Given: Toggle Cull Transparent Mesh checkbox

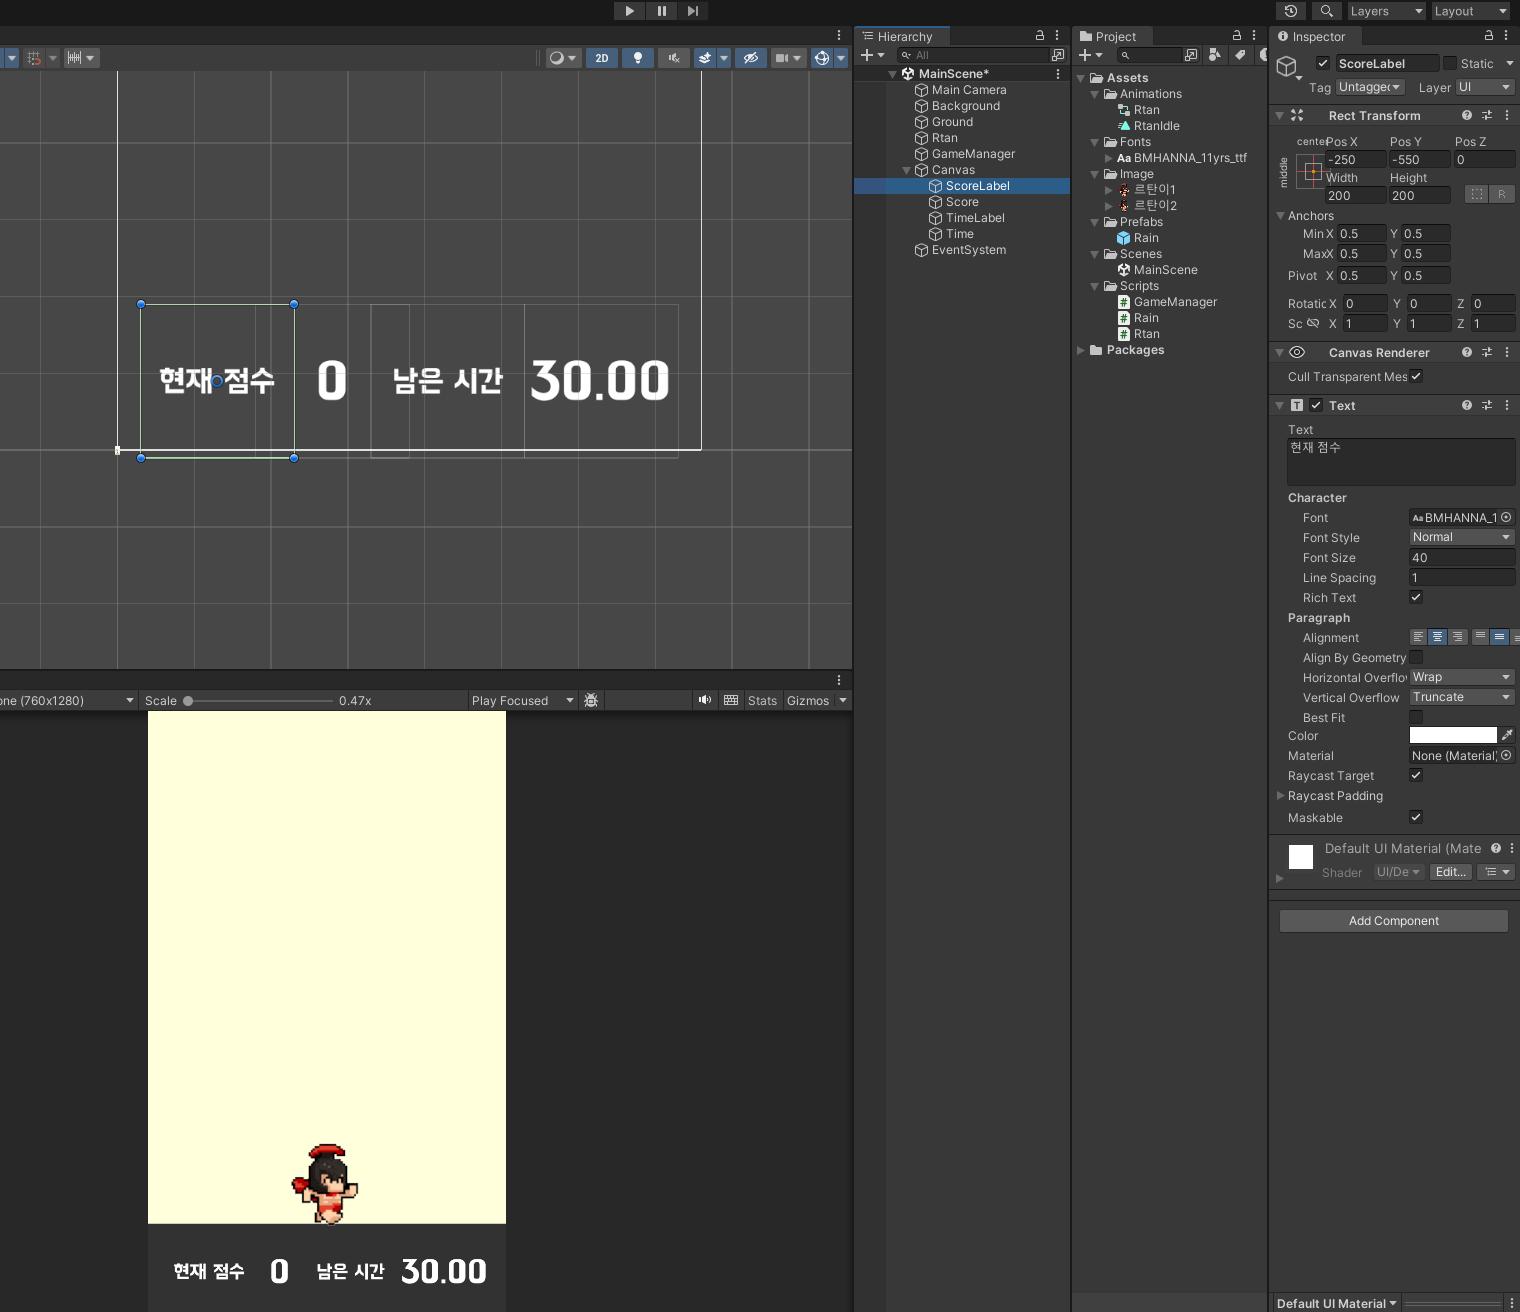Looking at the screenshot, I should pyautogui.click(x=1416, y=376).
